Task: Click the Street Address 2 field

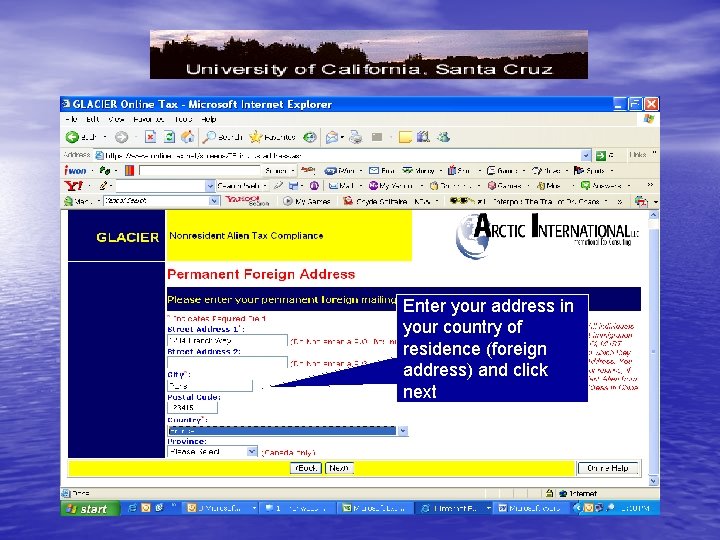Action: [227, 362]
